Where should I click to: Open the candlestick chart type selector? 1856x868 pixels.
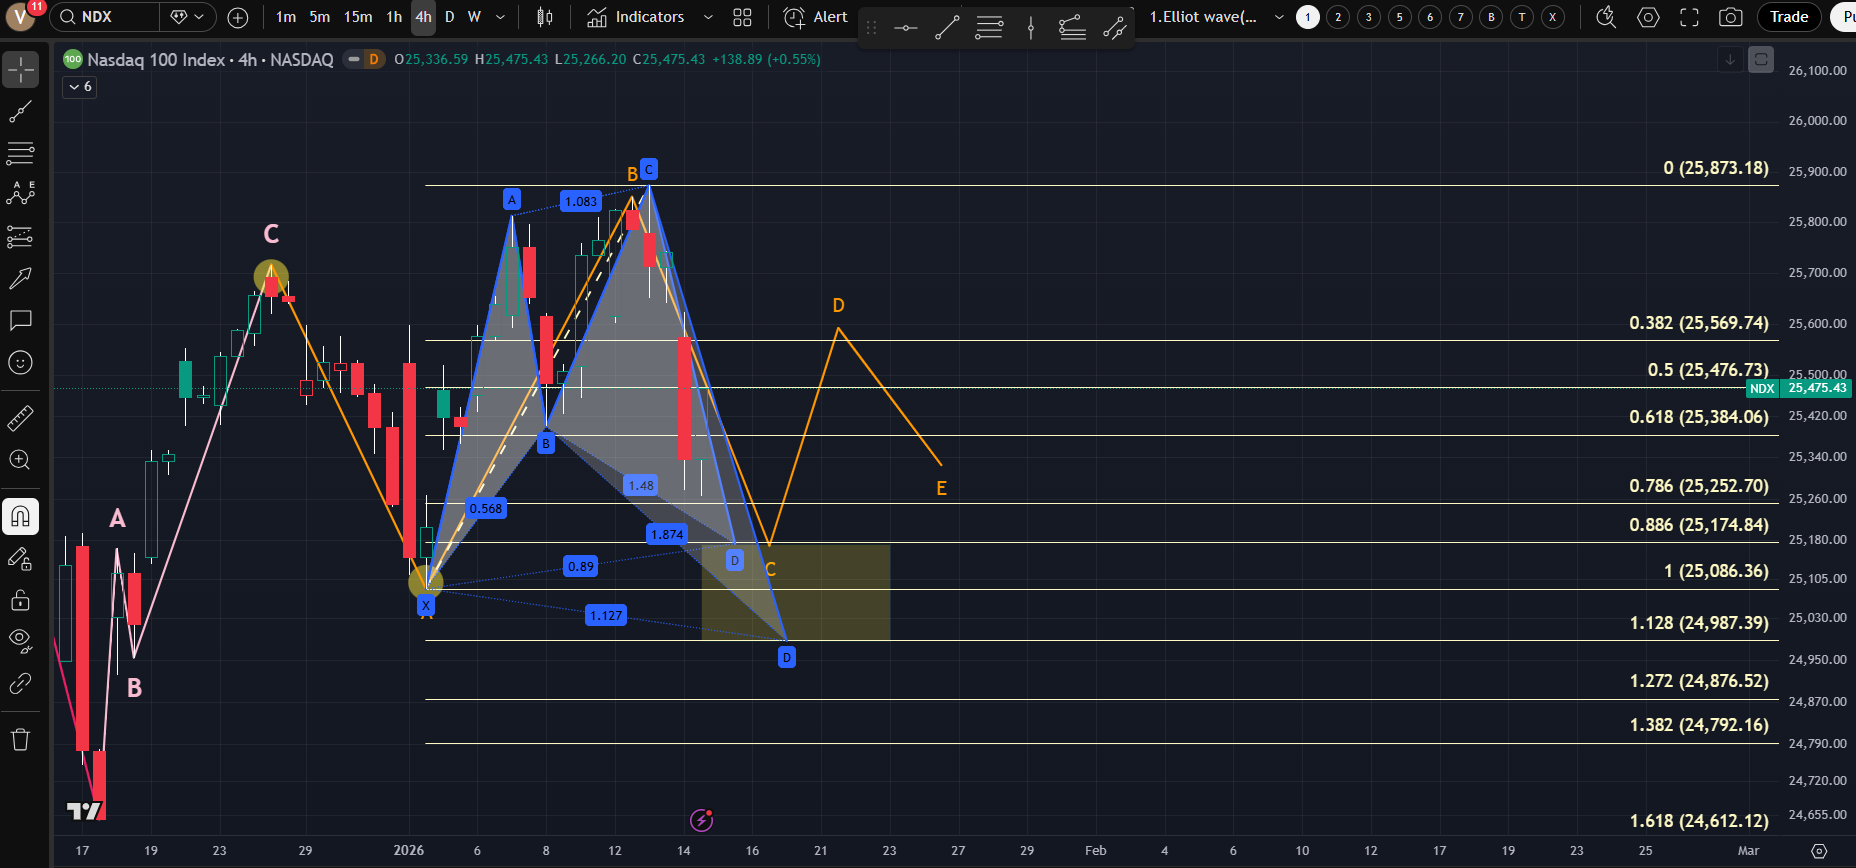pos(545,17)
